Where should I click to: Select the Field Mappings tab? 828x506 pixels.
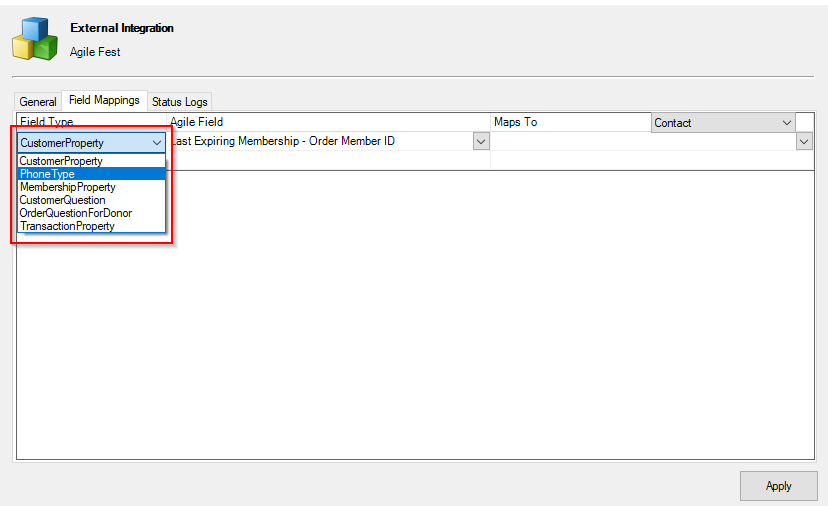[x=104, y=100]
